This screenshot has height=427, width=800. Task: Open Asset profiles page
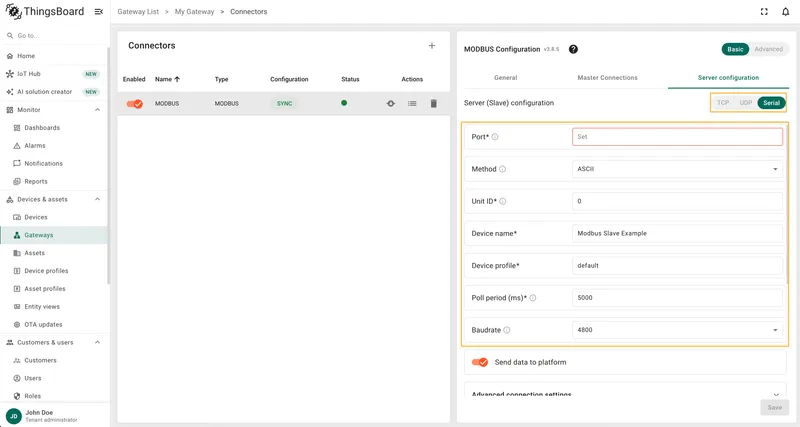54,289
